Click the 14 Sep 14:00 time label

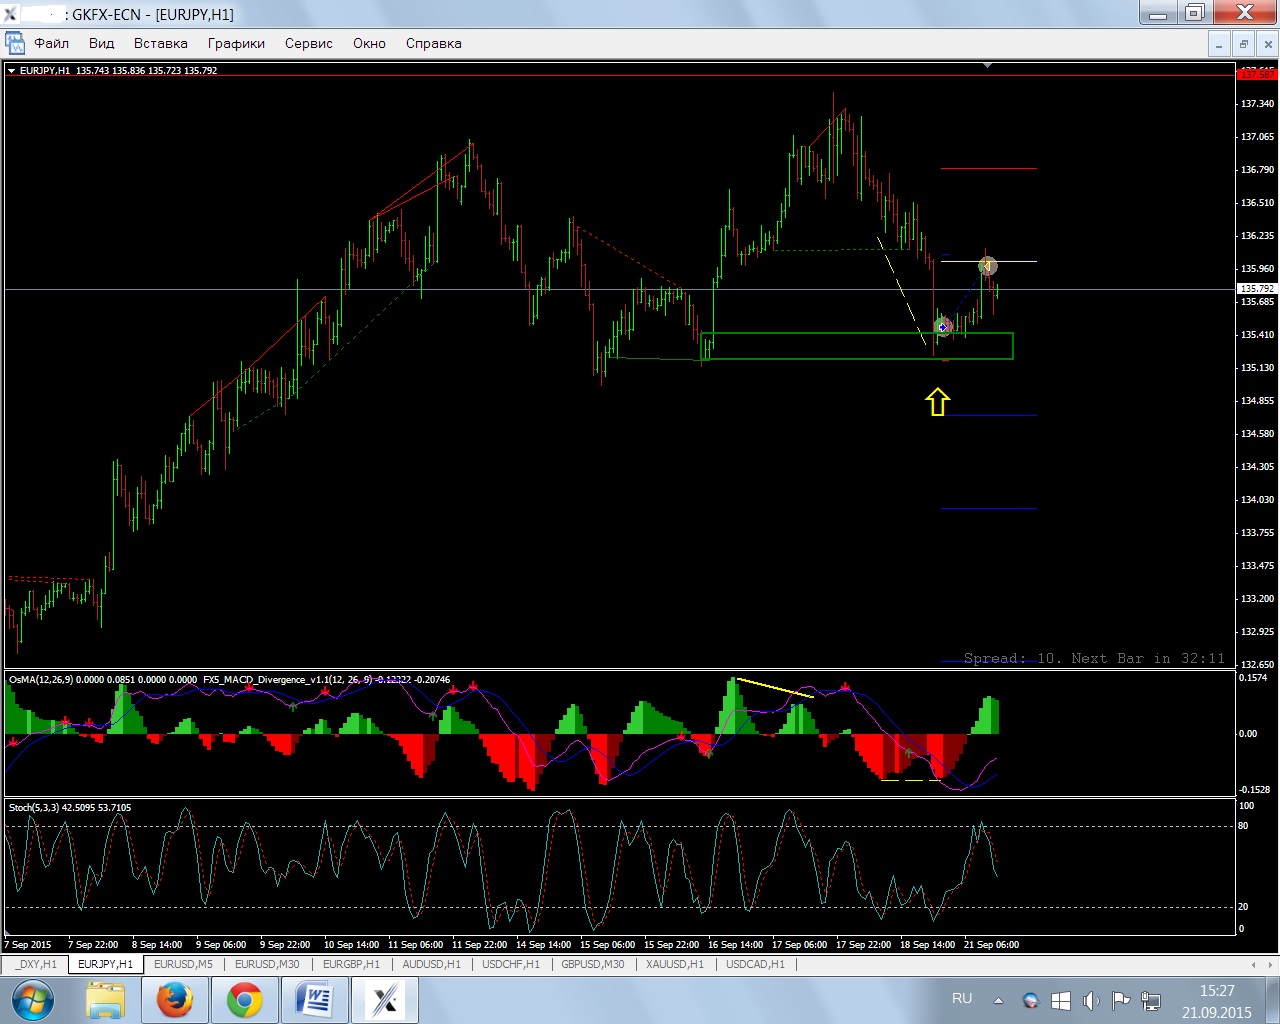coord(543,944)
